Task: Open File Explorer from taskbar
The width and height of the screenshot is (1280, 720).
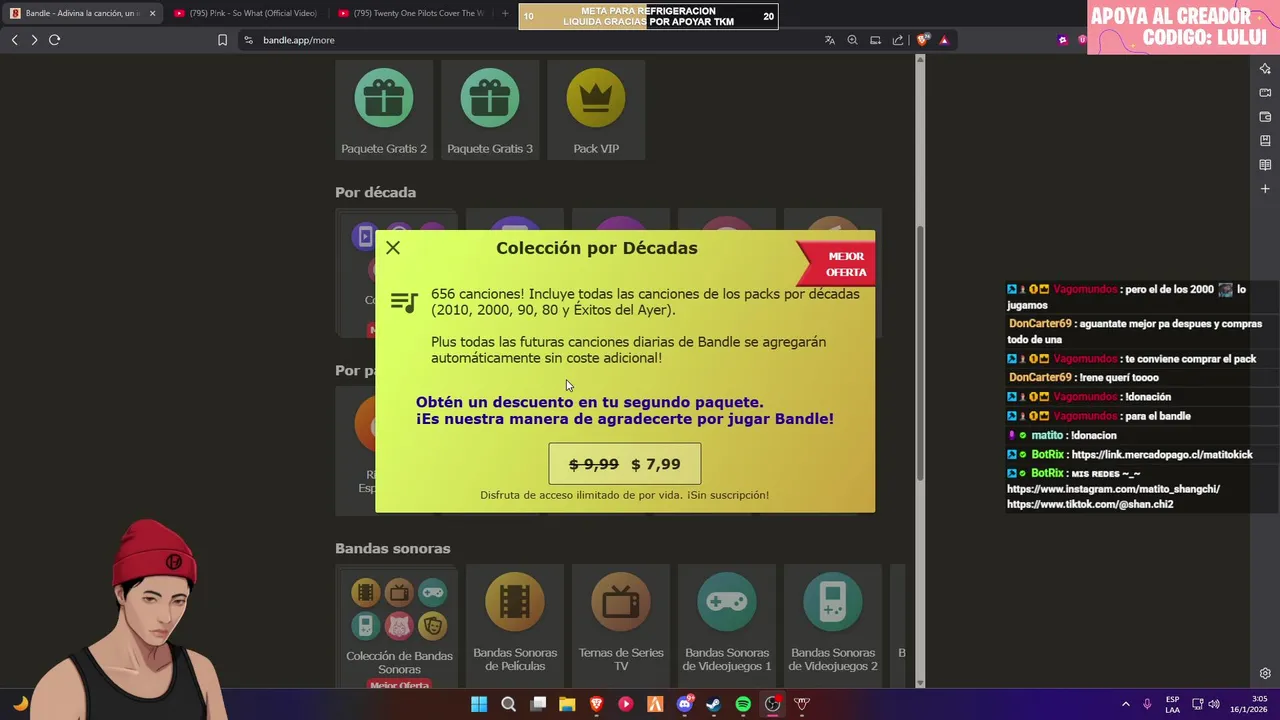Action: tap(567, 704)
